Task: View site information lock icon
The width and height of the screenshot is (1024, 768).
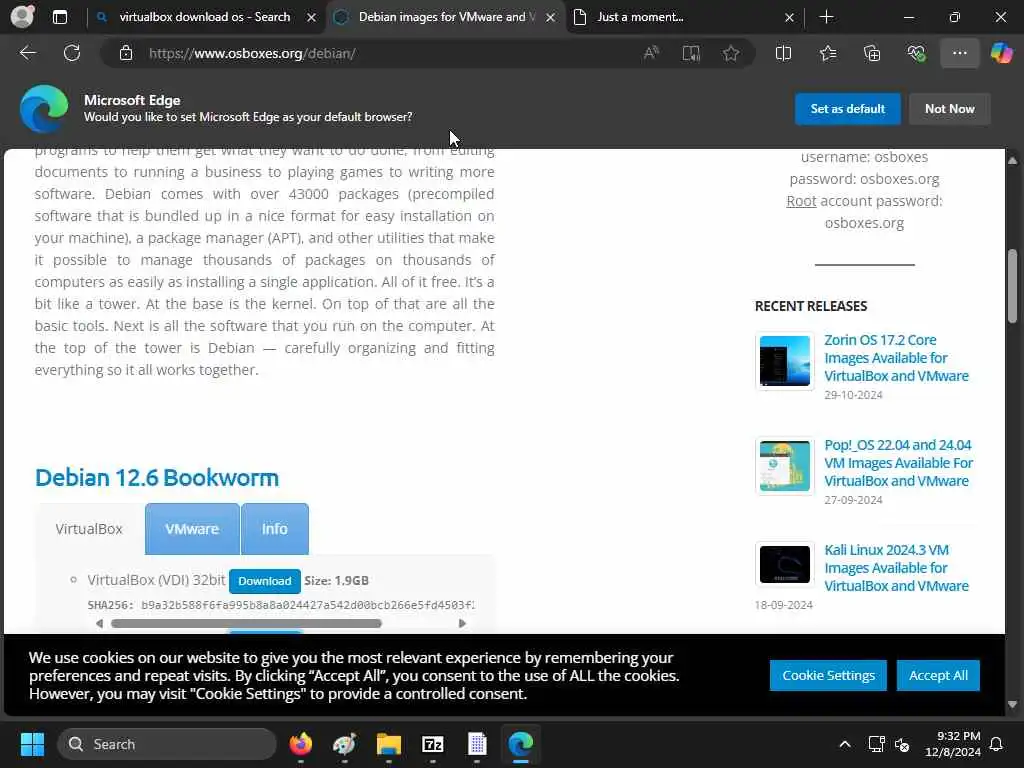Action: click(126, 53)
